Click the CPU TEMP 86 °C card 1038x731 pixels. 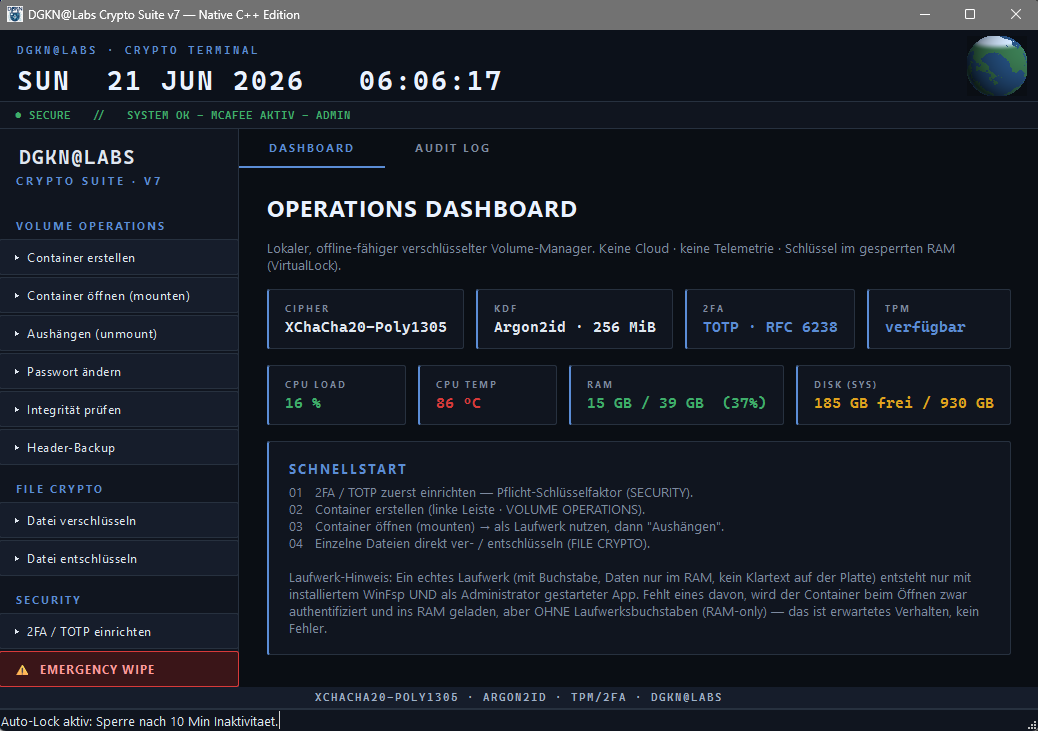click(x=487, y=395)
